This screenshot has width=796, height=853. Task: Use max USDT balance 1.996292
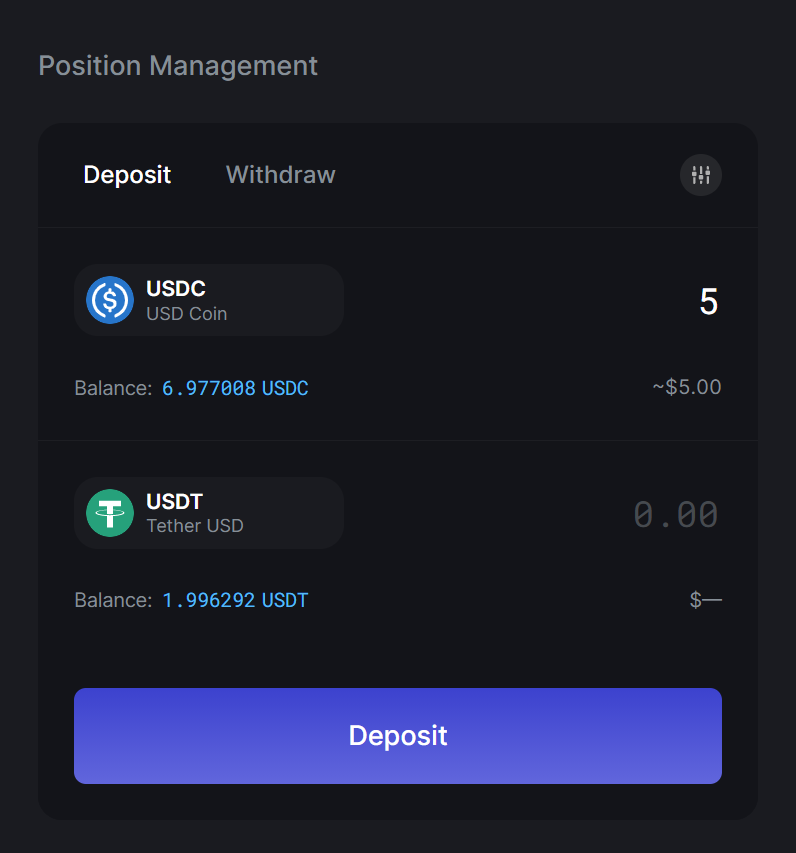point(235,601)
